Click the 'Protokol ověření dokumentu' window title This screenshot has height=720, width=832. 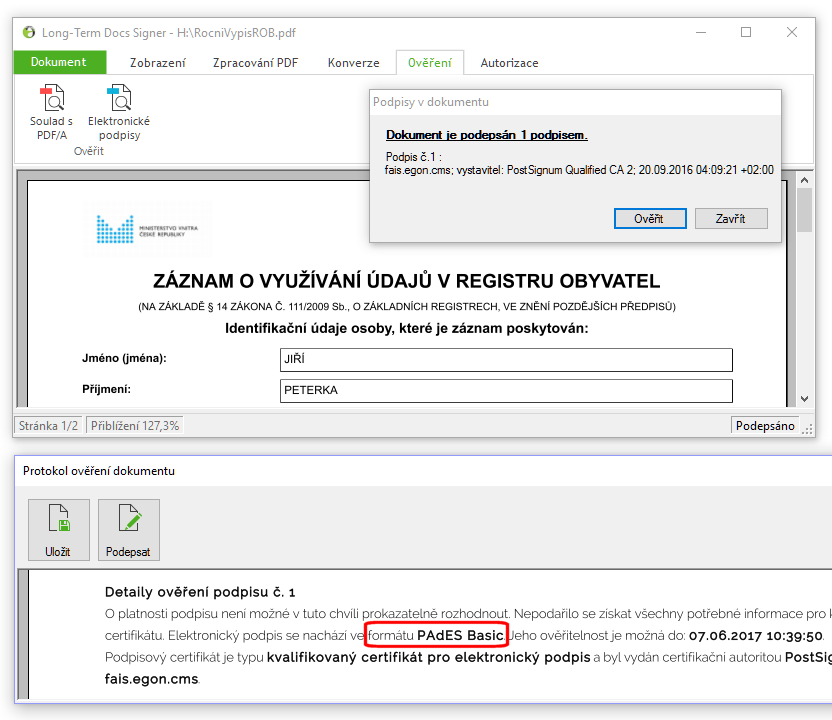99,471
